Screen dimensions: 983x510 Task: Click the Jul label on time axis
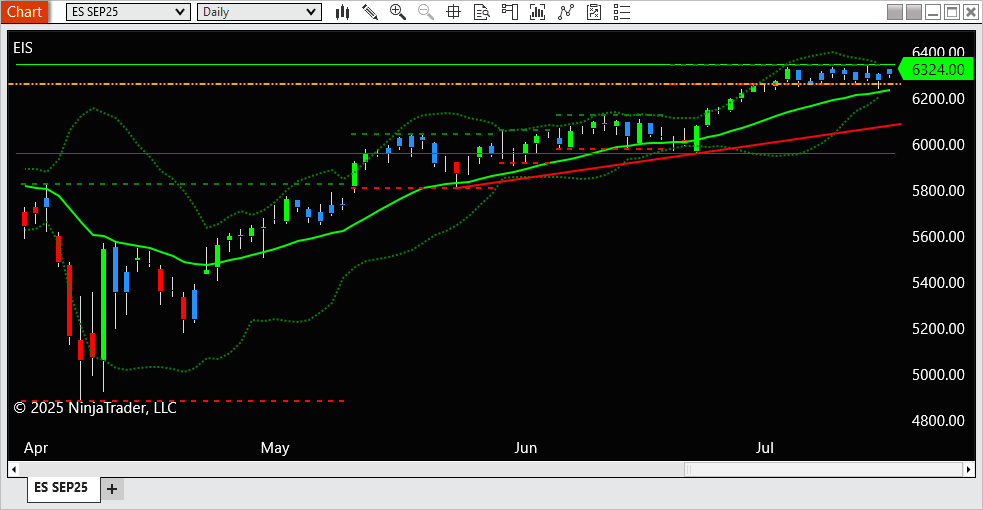coord(764,448)
